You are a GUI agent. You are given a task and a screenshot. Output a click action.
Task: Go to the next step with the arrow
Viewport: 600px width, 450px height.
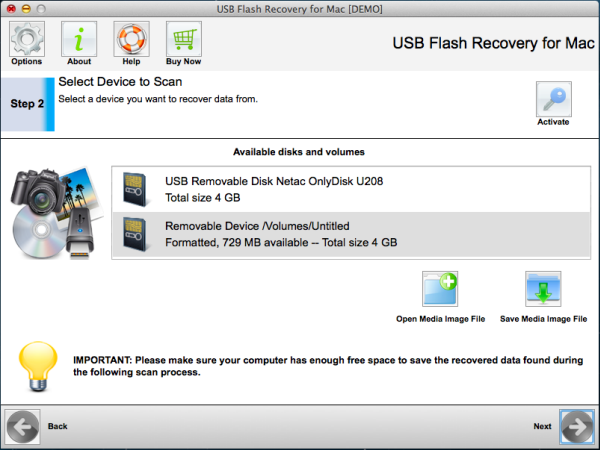pos(577,426)
